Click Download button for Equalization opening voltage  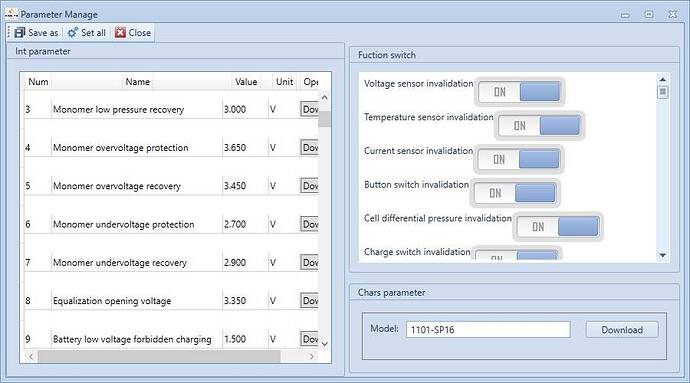(x=310, y=301)
